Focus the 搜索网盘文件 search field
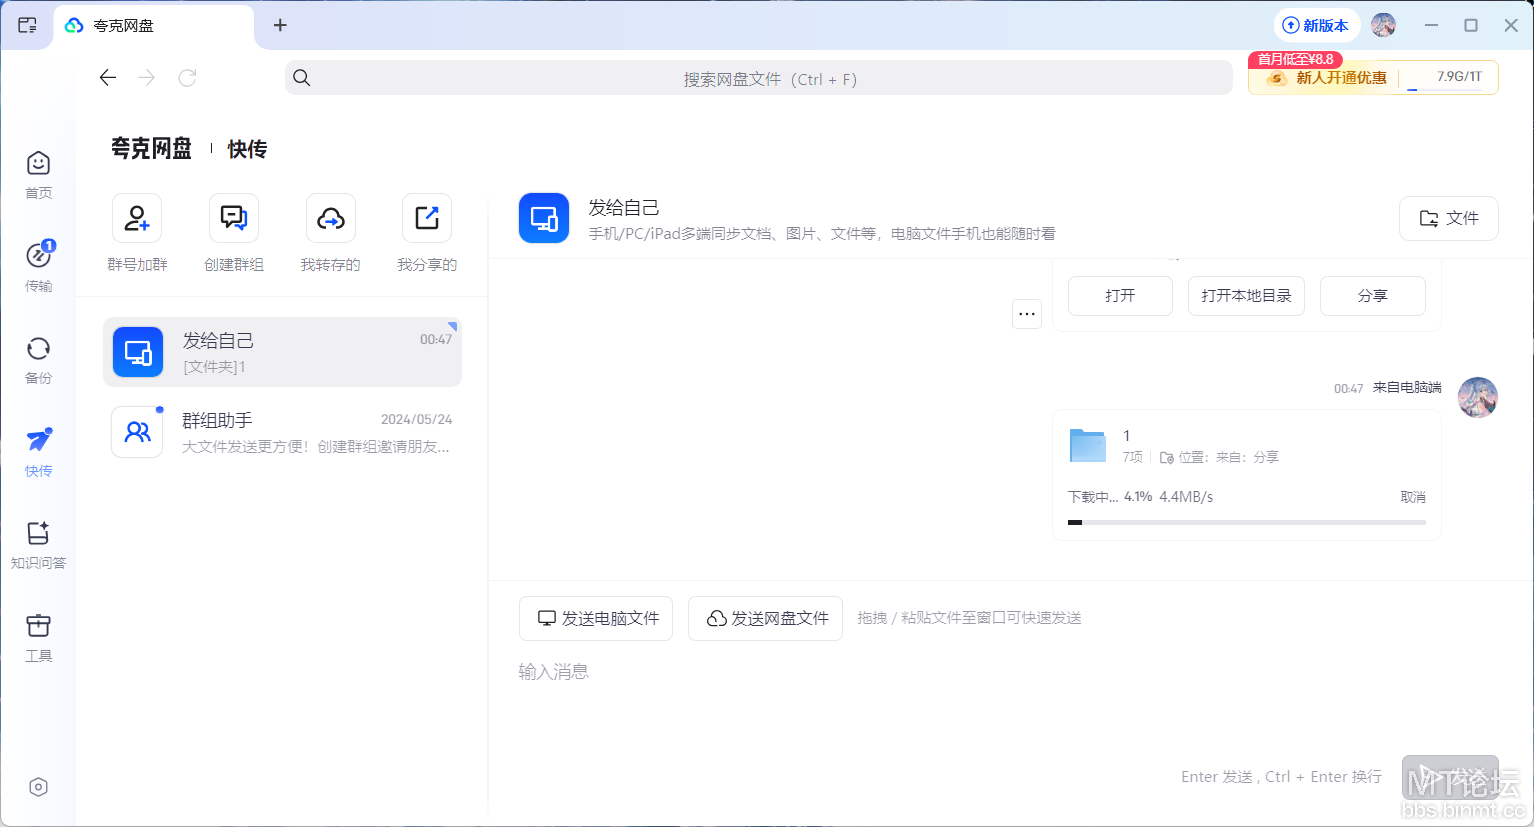This screenshot has width=1534, height=827. tap(758, 78)
